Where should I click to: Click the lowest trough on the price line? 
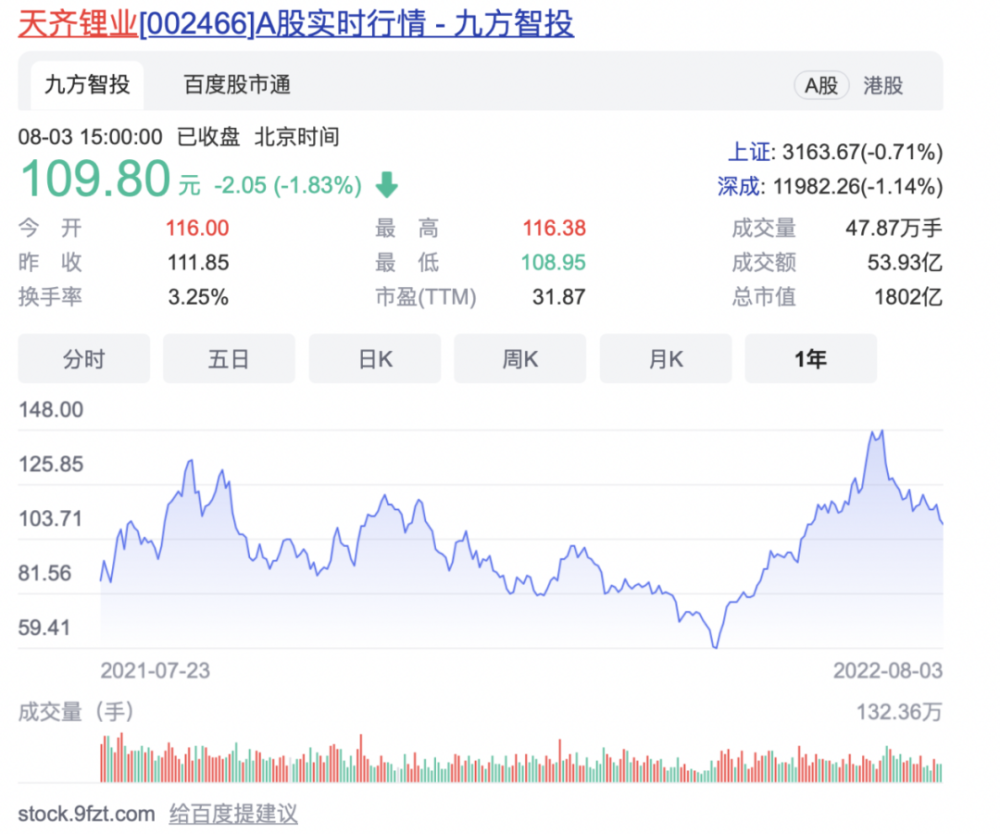(715, 647)
